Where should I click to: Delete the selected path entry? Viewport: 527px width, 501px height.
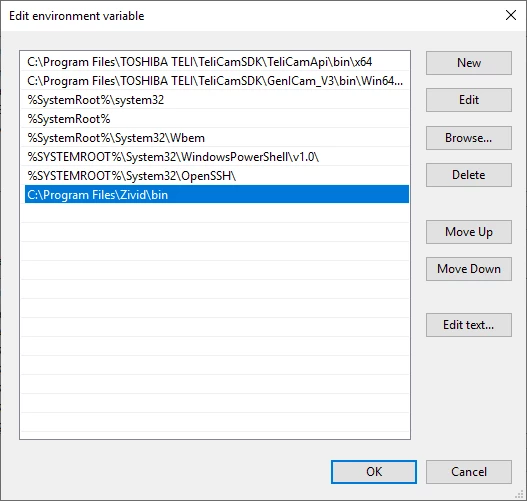coord(469,175)
